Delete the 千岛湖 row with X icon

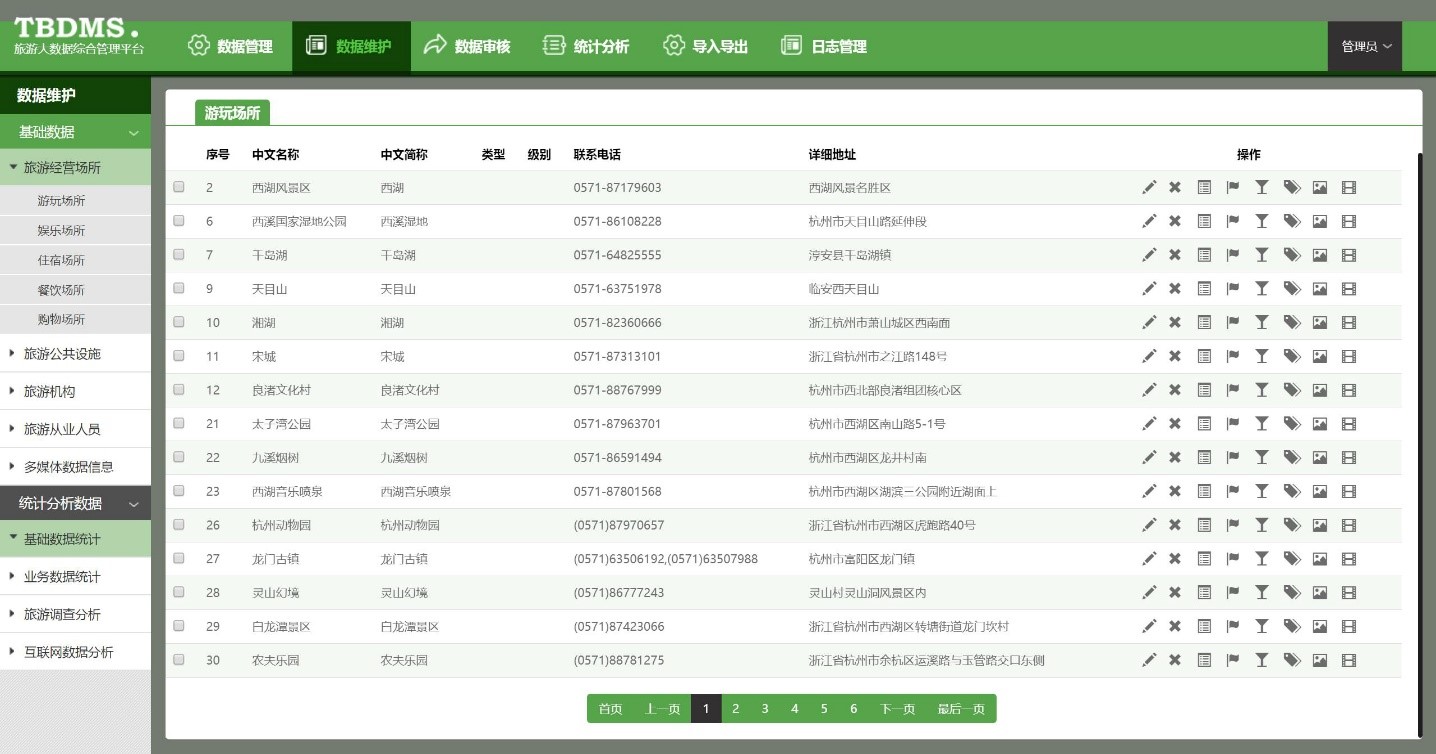[x=1175, y=255]
